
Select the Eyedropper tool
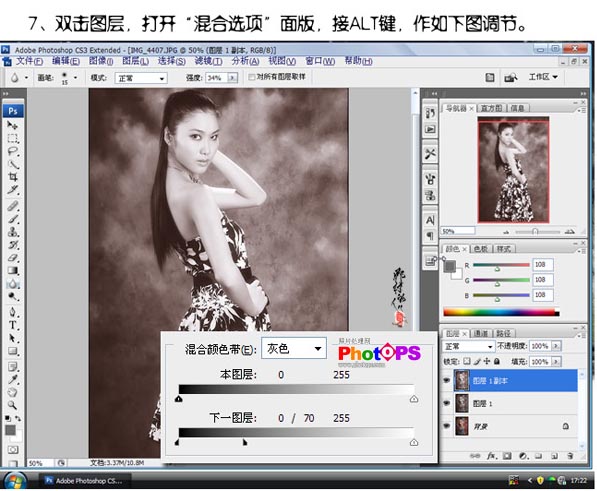13,379
